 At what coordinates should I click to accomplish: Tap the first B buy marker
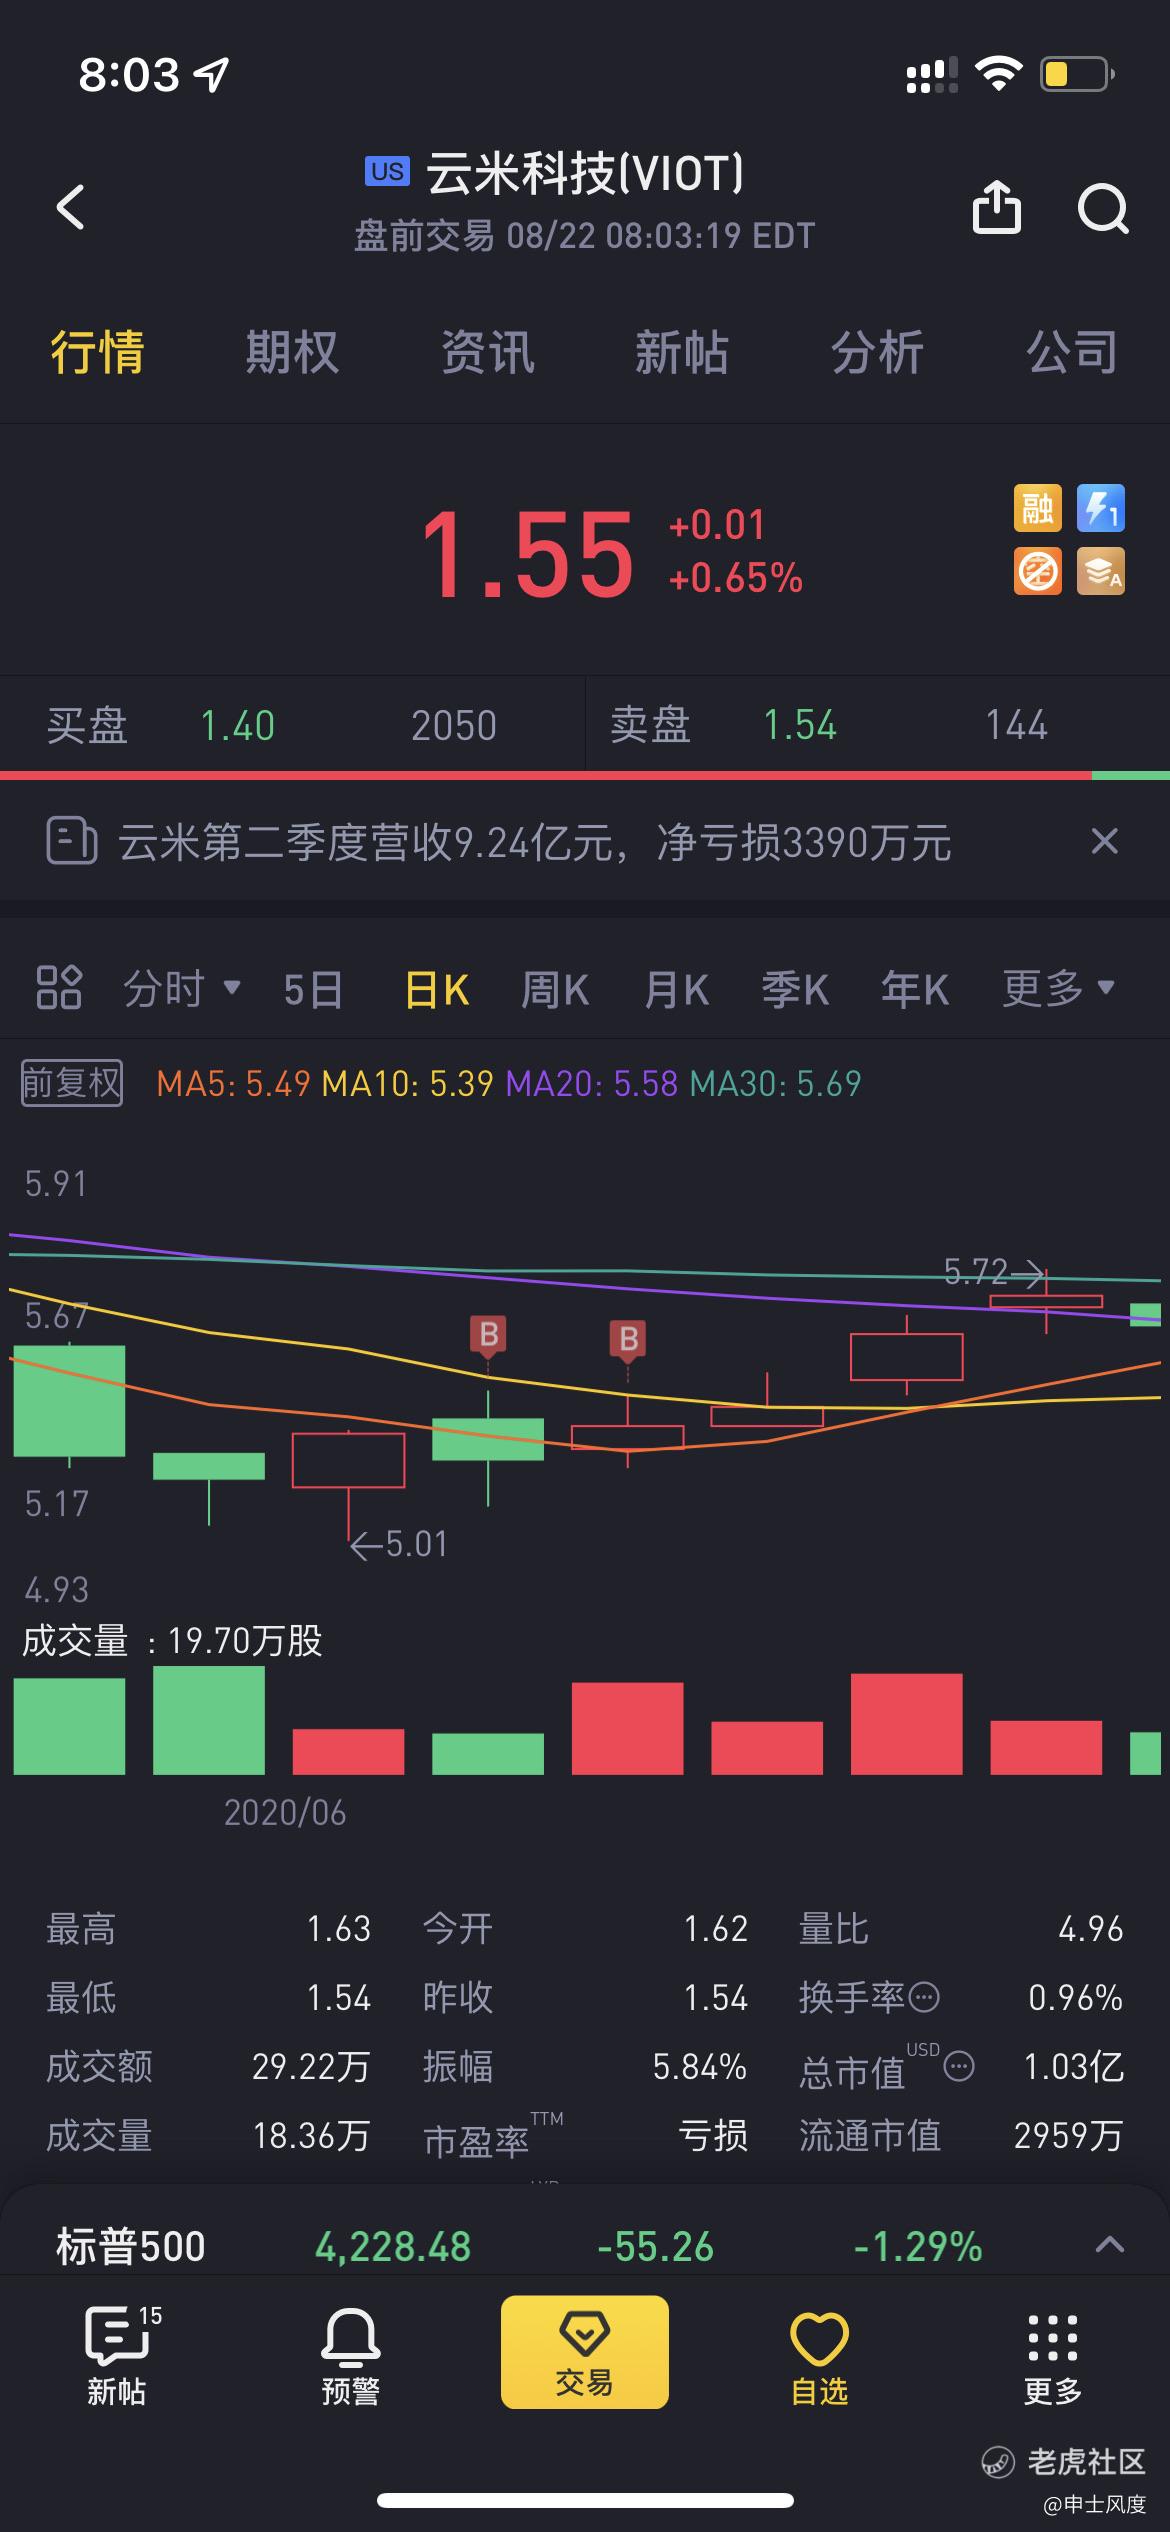click(x=489, y=1334)
